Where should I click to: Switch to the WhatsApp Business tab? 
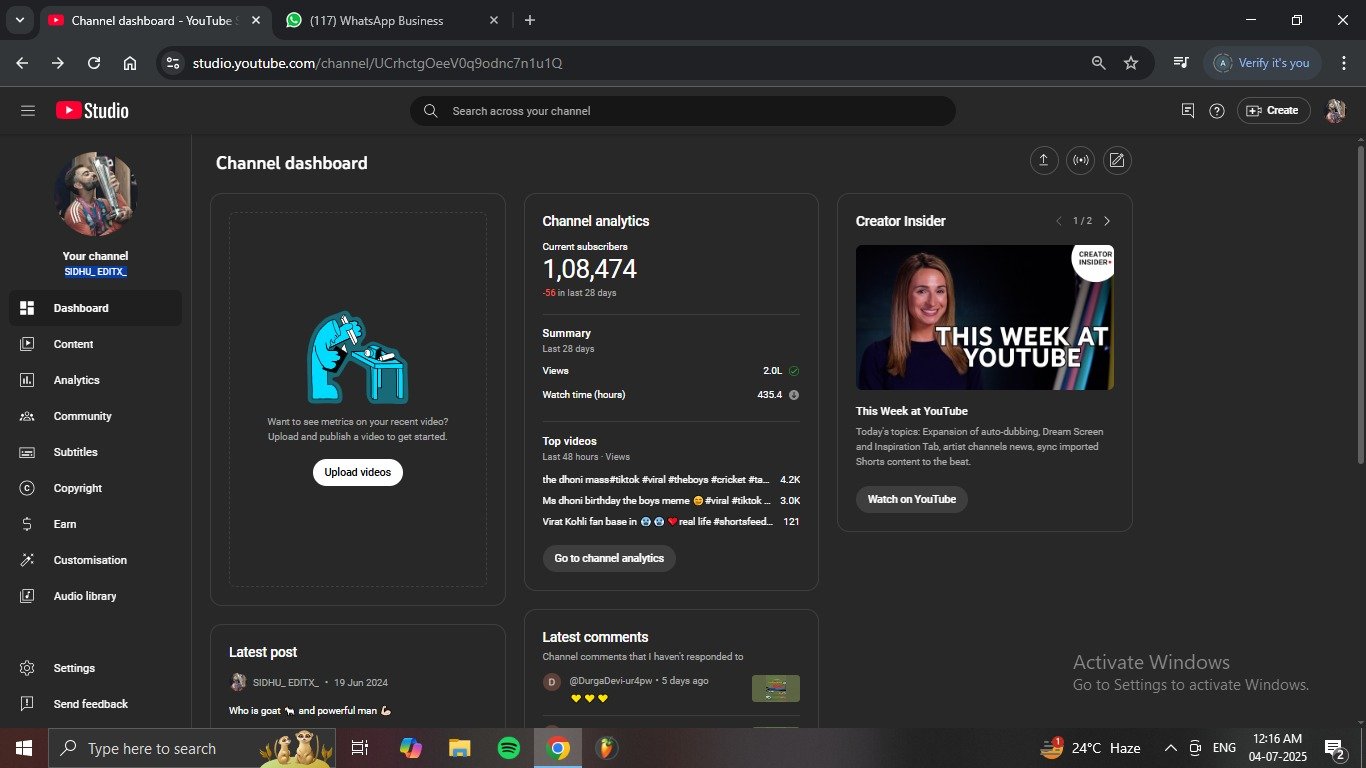pos(390,20)
